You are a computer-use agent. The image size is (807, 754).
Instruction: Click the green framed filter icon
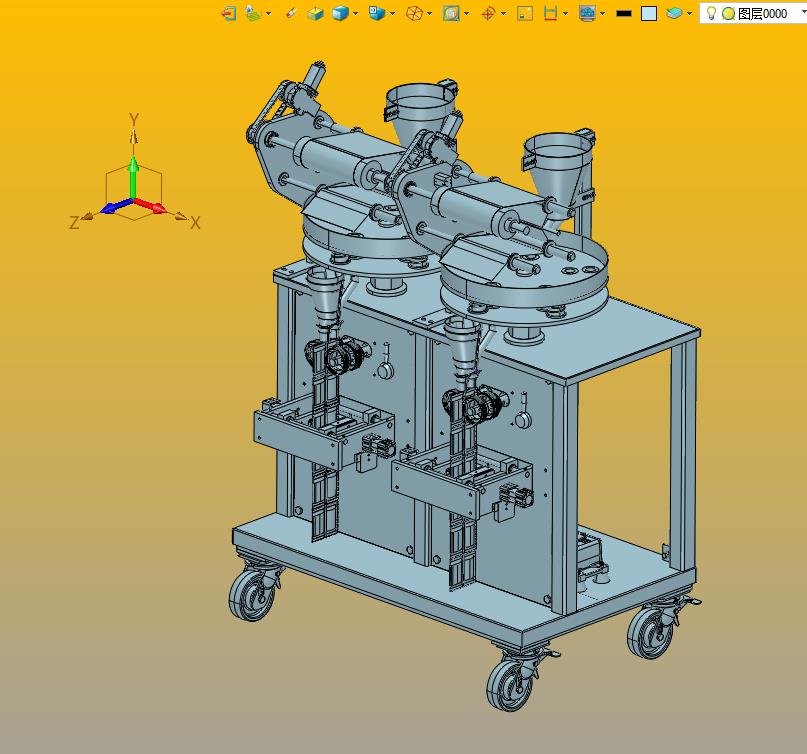click(451, 13)
